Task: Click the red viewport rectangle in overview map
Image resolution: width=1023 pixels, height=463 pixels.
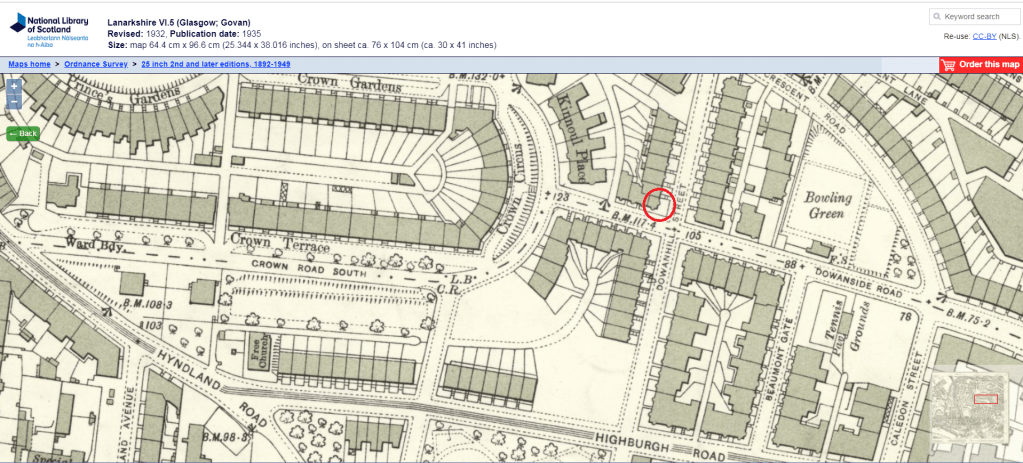Action: click(985, 398)
